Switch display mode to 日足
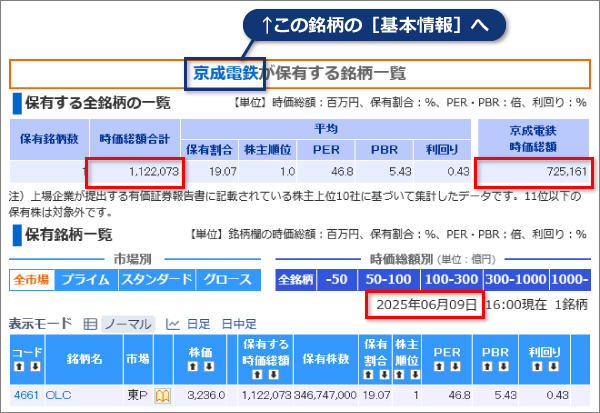The image size is (600, 413). (199, 324)
